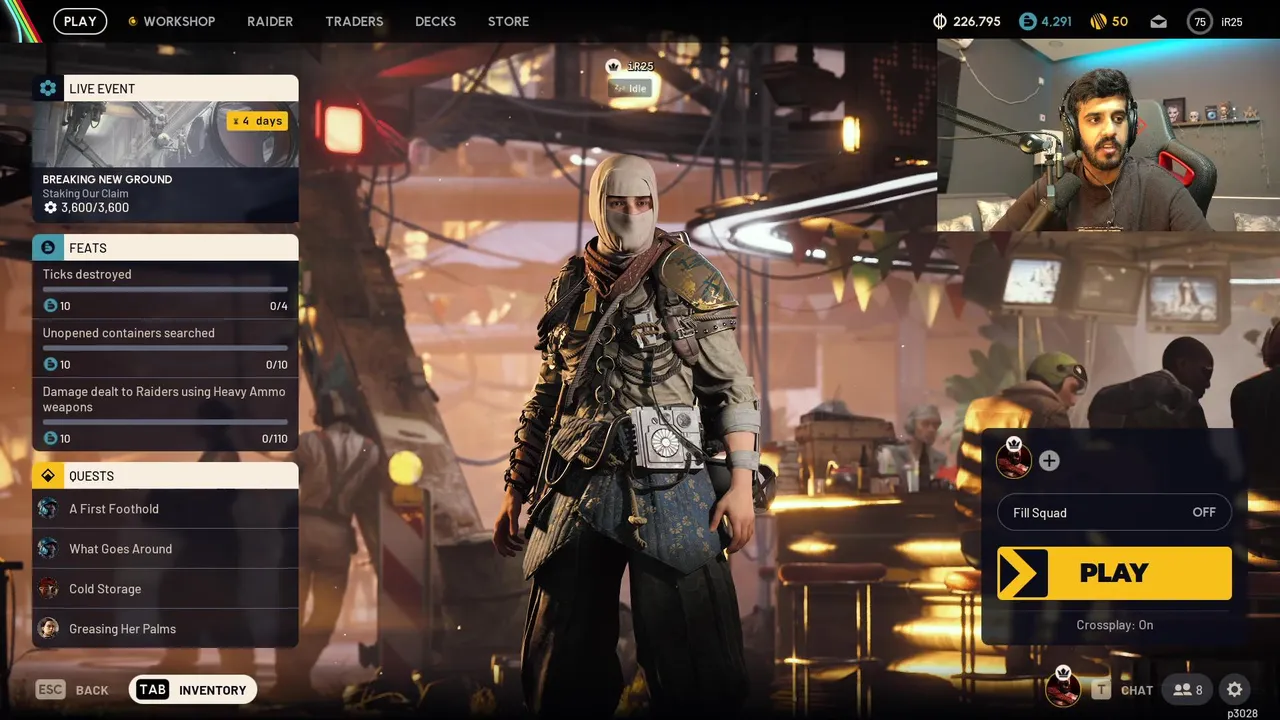Click the gold token icon beside 50
The height and width of the screenshot is (720, 1280).
(x=1098, y=21)
